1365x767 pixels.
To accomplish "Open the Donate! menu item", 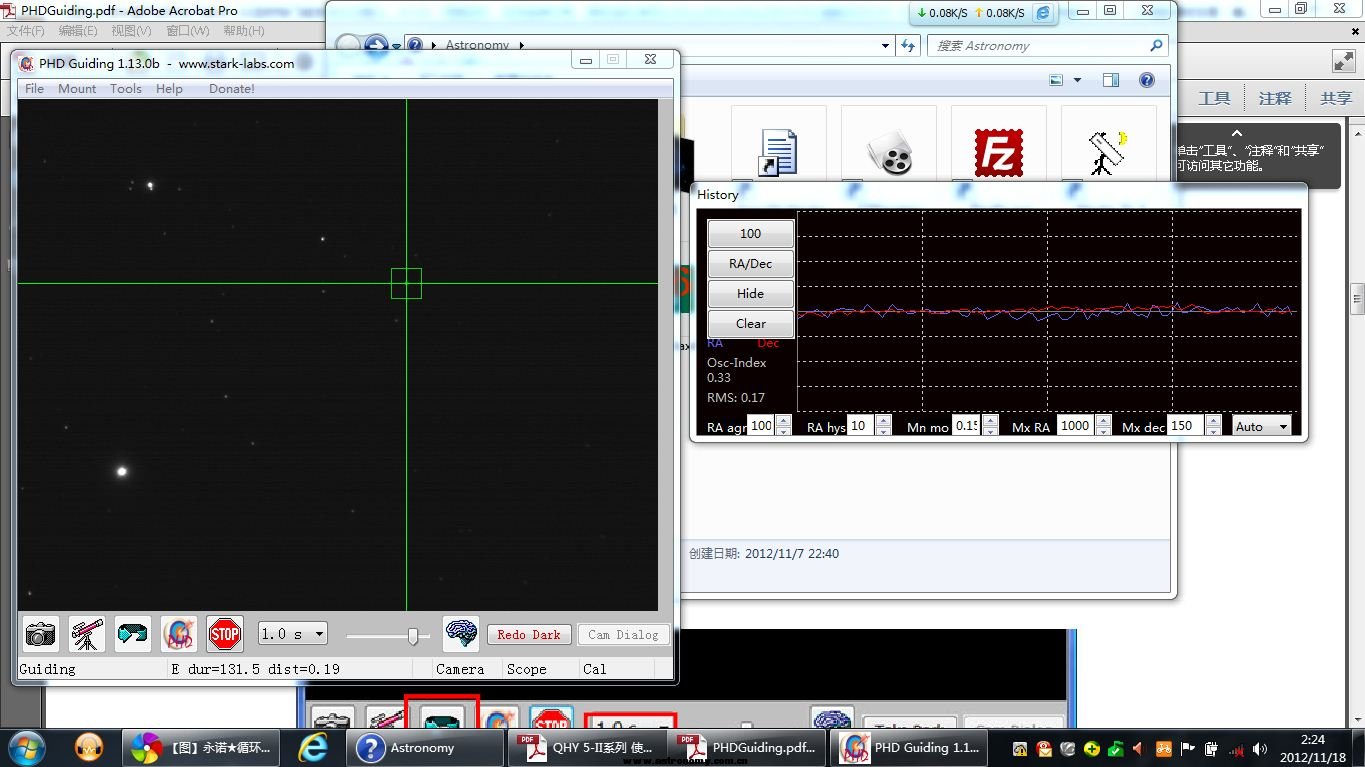I will click(232, 88).
